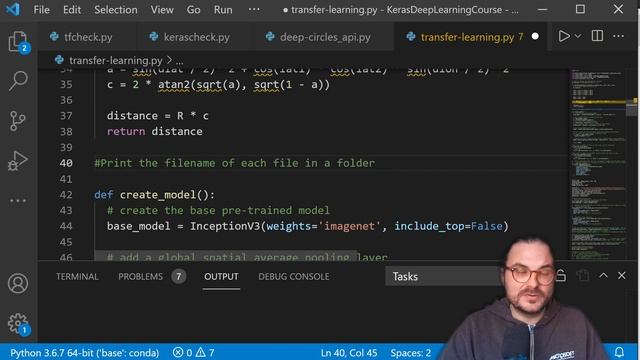Click the comment 'Print the filename of each file'
Image resolution: width=640 pixels, height=360 pixels.
click(x=234, y=163)
